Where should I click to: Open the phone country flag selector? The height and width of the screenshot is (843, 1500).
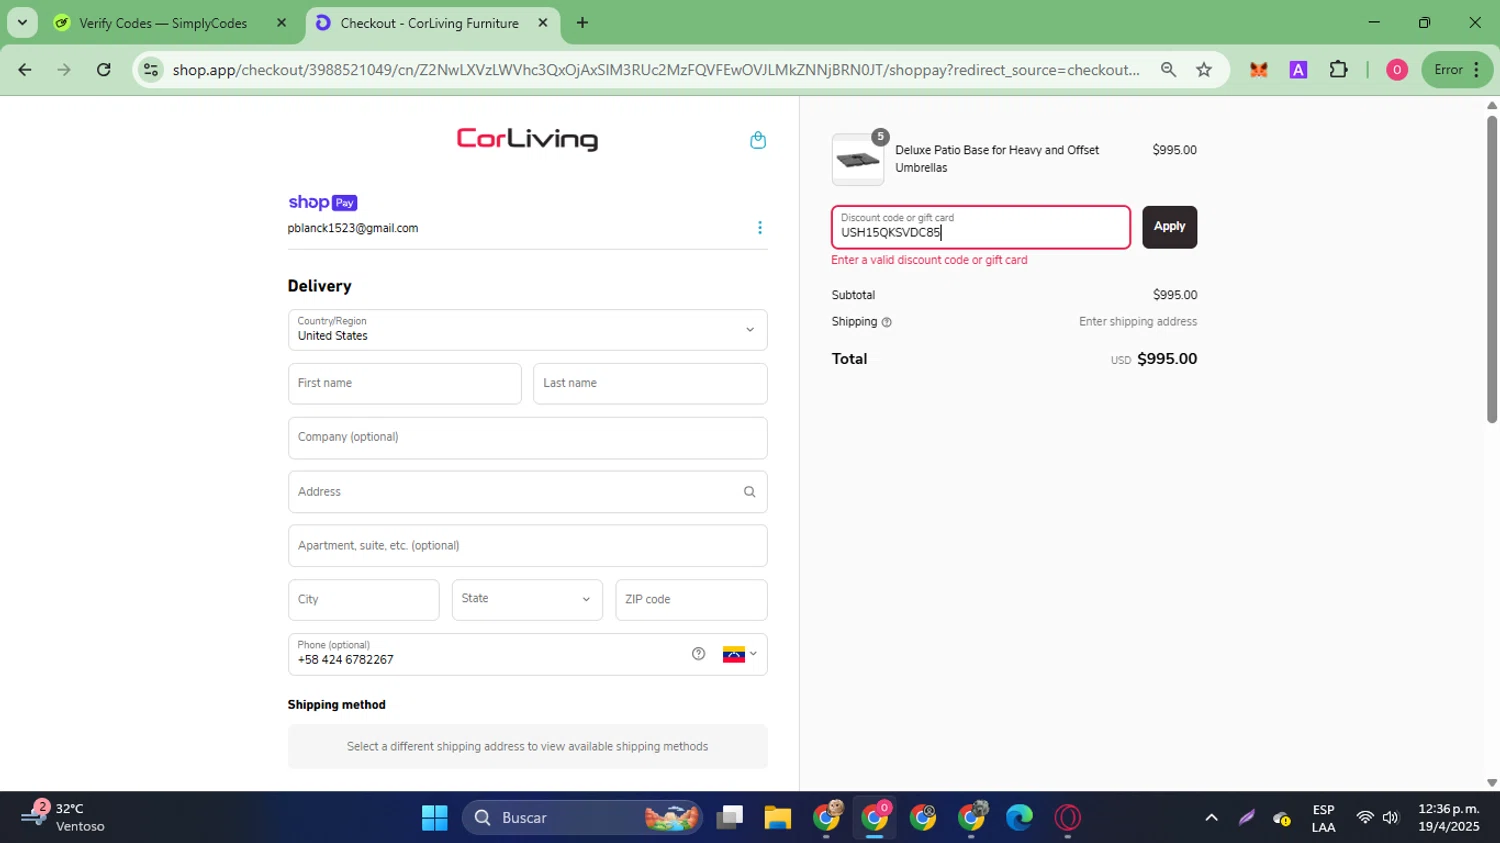[740, 654]
